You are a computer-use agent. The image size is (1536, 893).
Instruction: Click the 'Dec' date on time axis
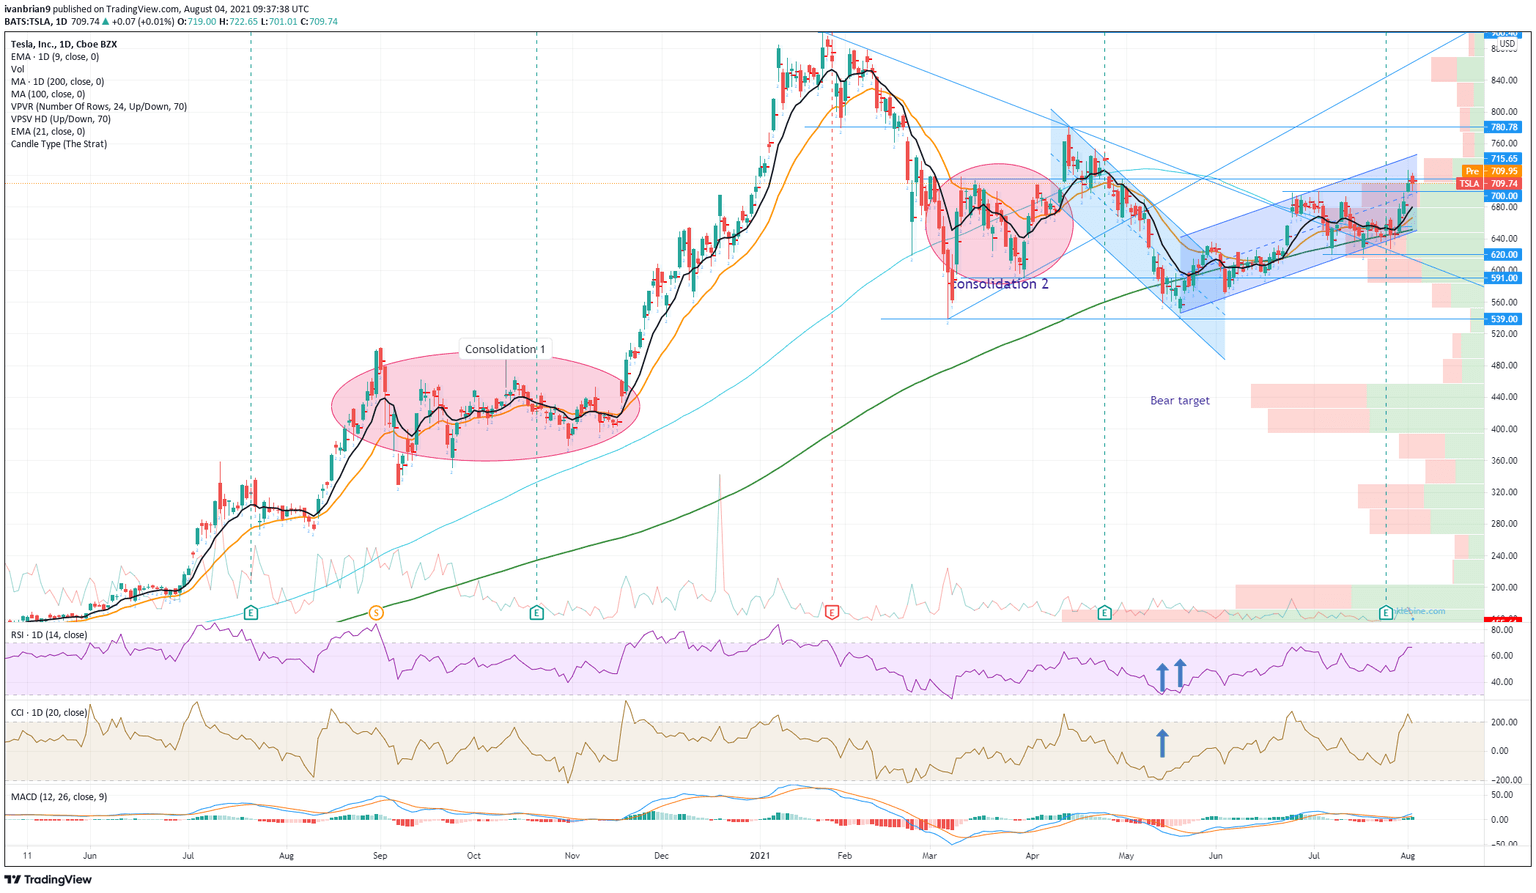662,856
